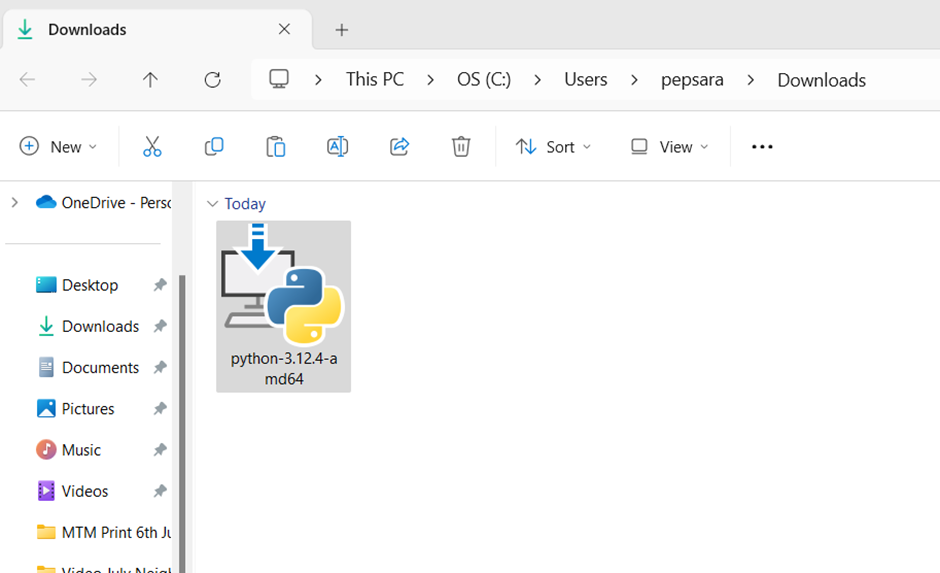Click chevron after pepsara in path

[751, 80]
